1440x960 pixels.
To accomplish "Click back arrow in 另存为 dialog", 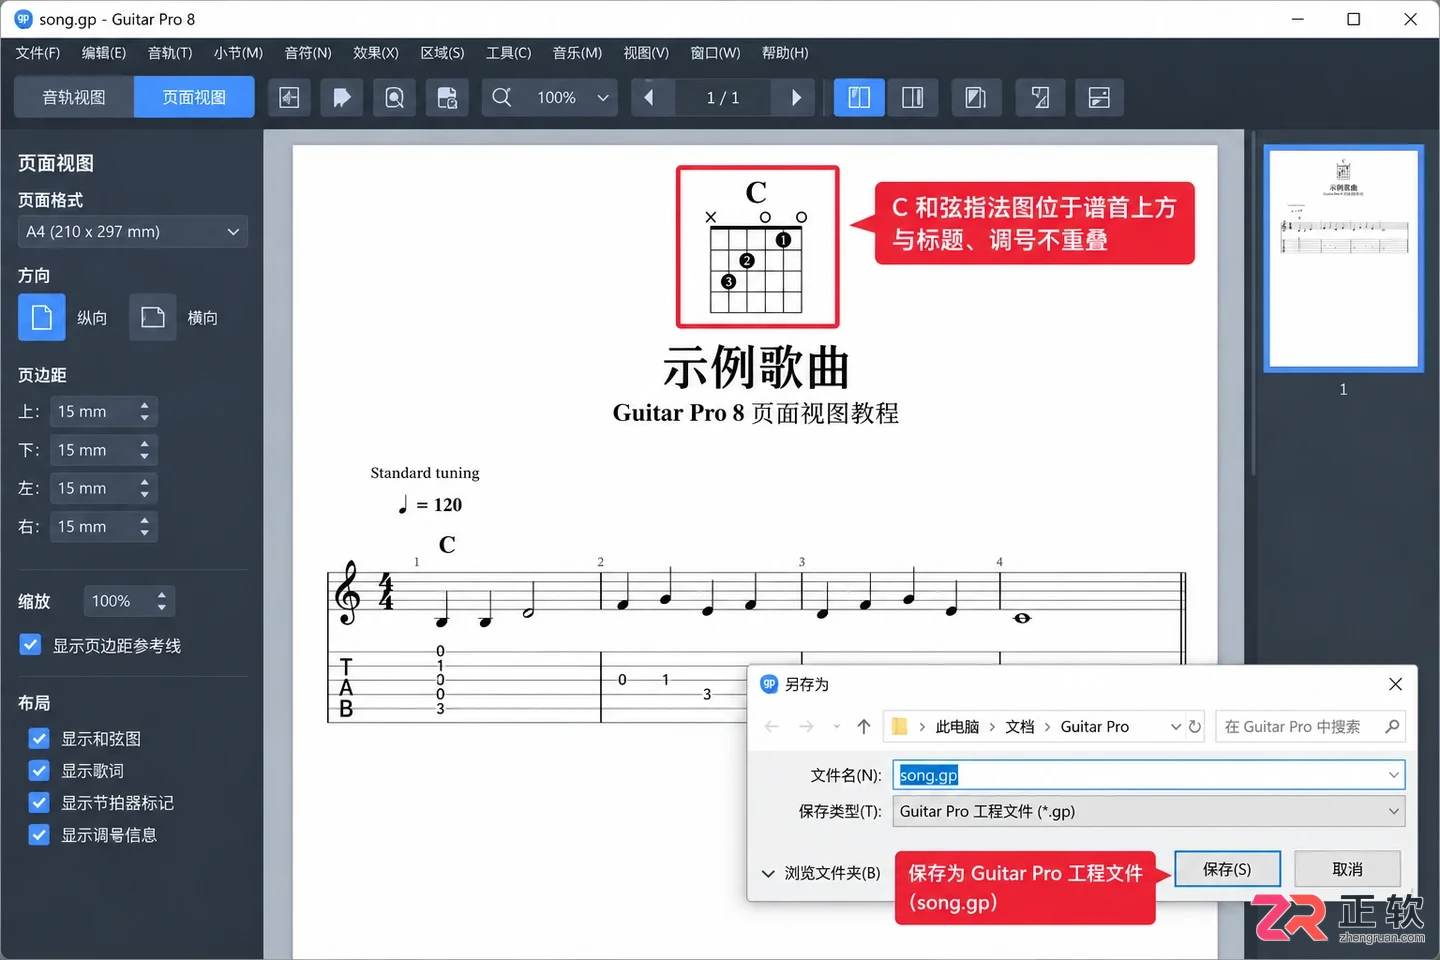I will (x=771, y=727).
